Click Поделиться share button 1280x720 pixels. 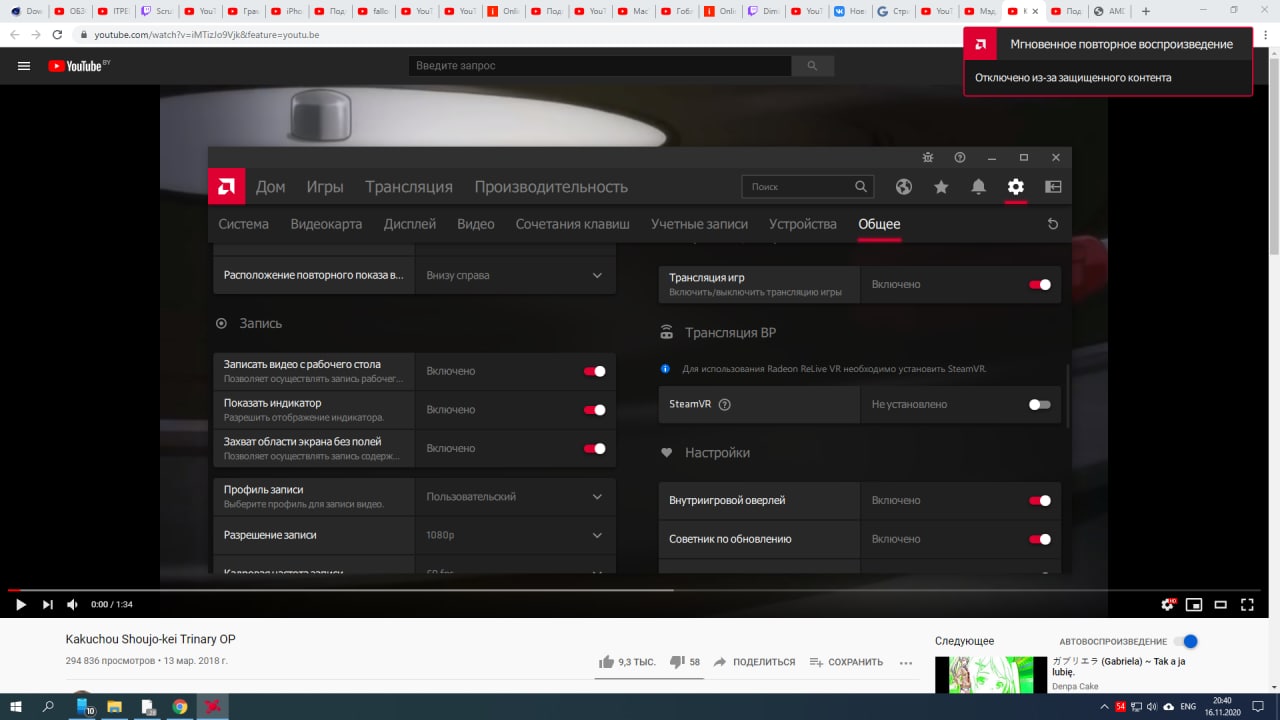pyautogui.click(x=754, y=662)
